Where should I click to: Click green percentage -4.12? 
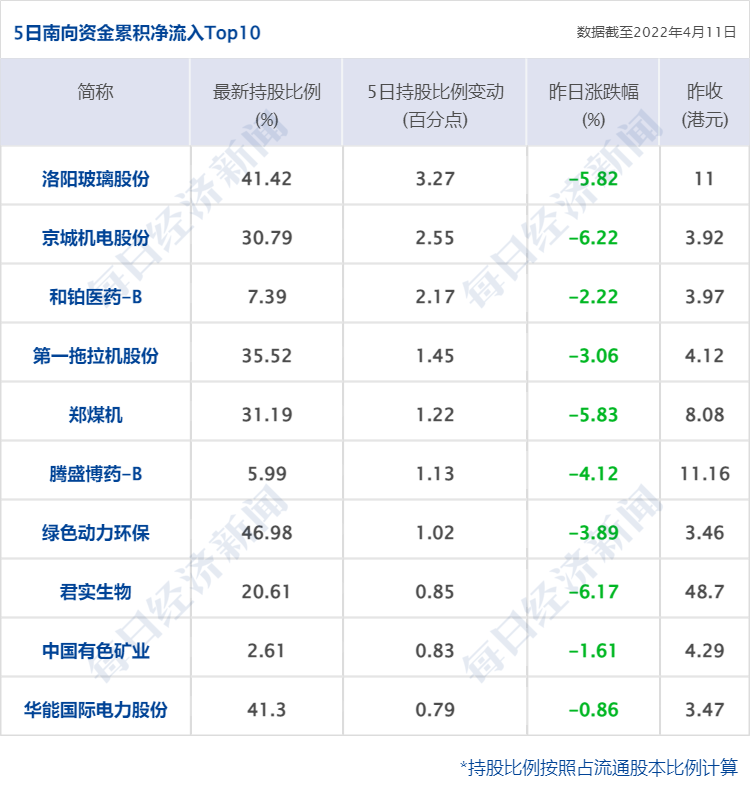click(x=593, y=474)
